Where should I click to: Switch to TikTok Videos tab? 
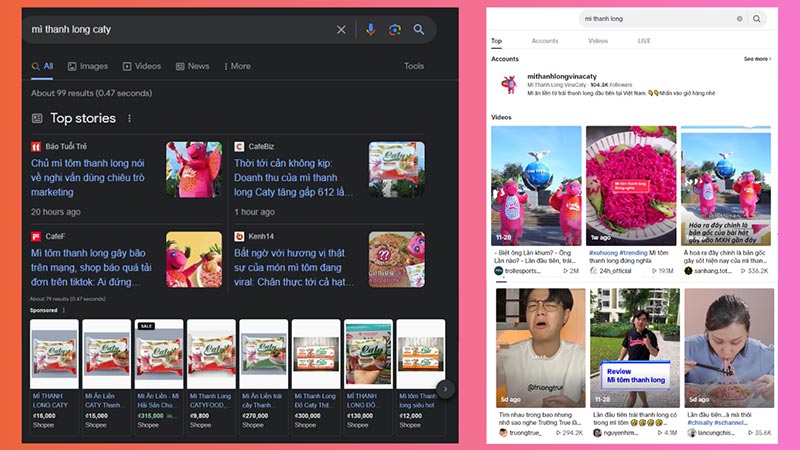point(598,41)
